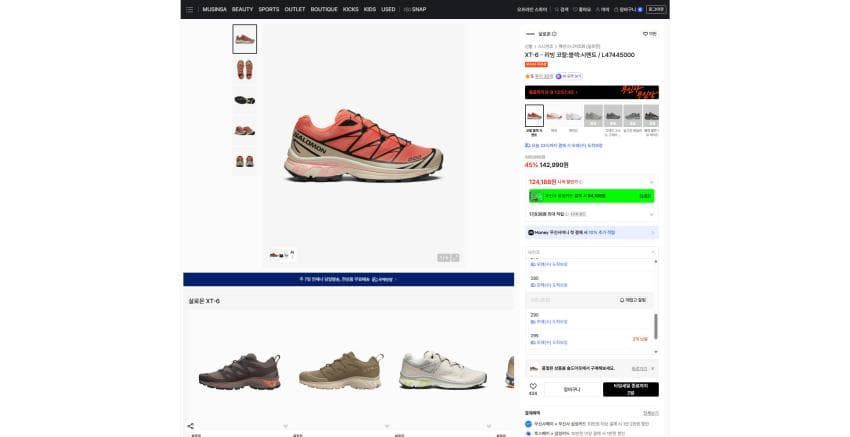Image resolution: width=850 pixels, height=437 pixels.
Task: Click the login button in header
Action: (656, 9)
